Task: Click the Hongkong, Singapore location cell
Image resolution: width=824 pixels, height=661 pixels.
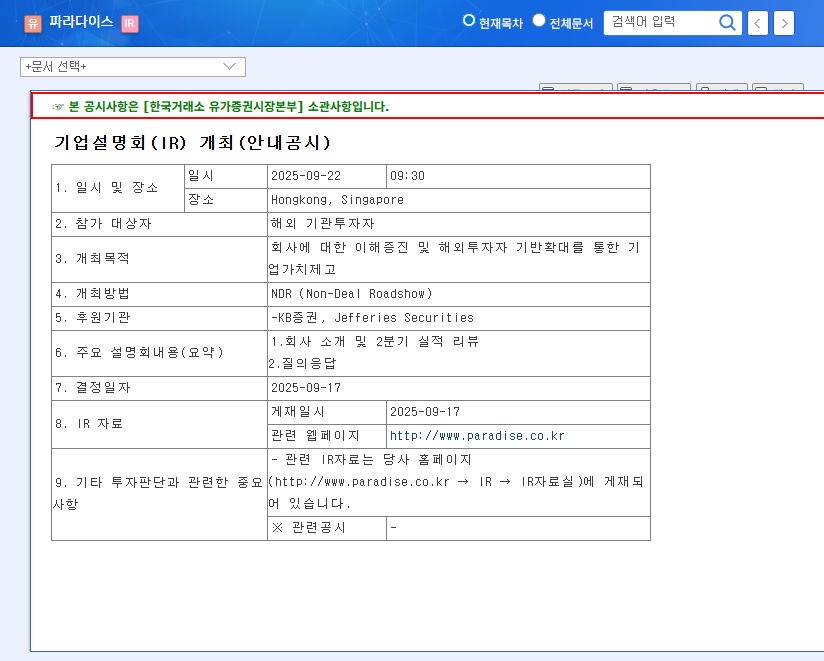Action: tap(459, 200)
